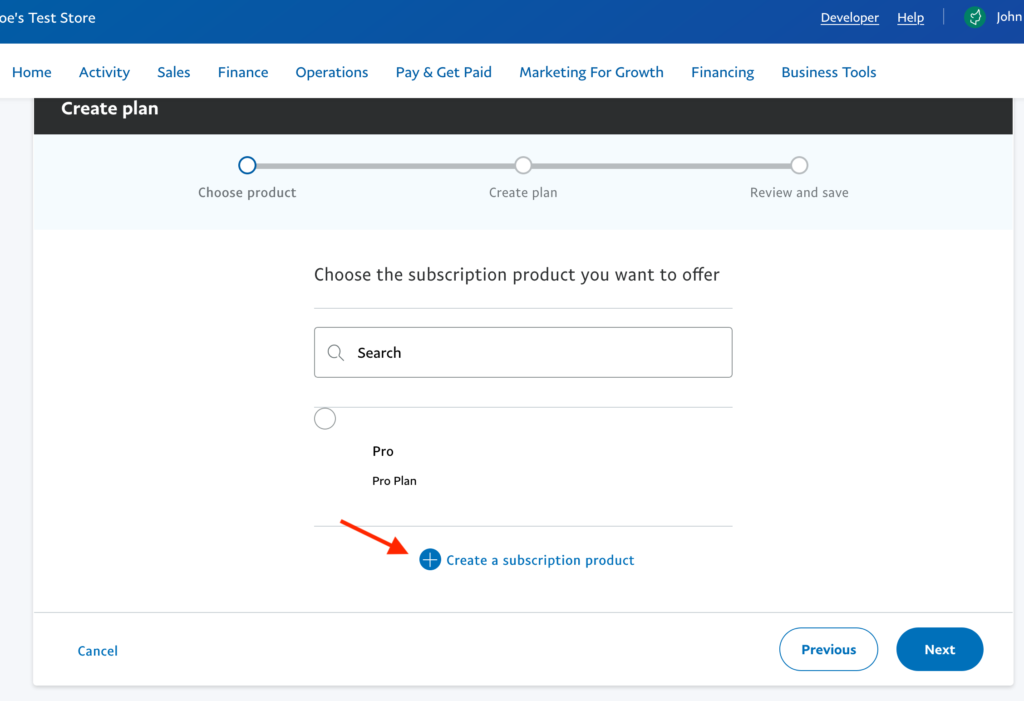The image size is (1024, 701).
Task: Focus the Search input field
Action: click(x=523, y=353)
